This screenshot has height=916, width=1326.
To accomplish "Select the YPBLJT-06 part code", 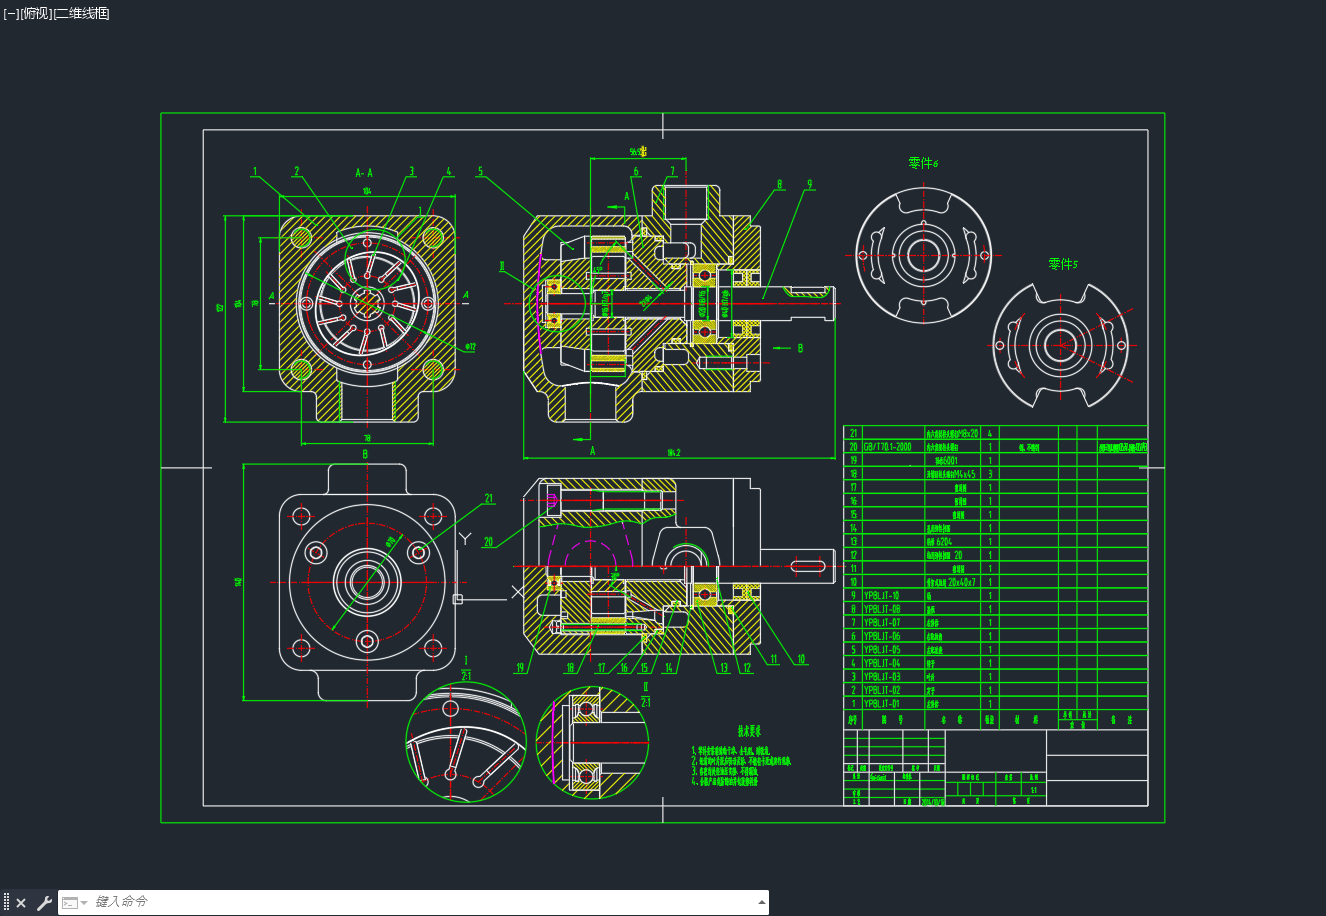I will tap(882, 636).
